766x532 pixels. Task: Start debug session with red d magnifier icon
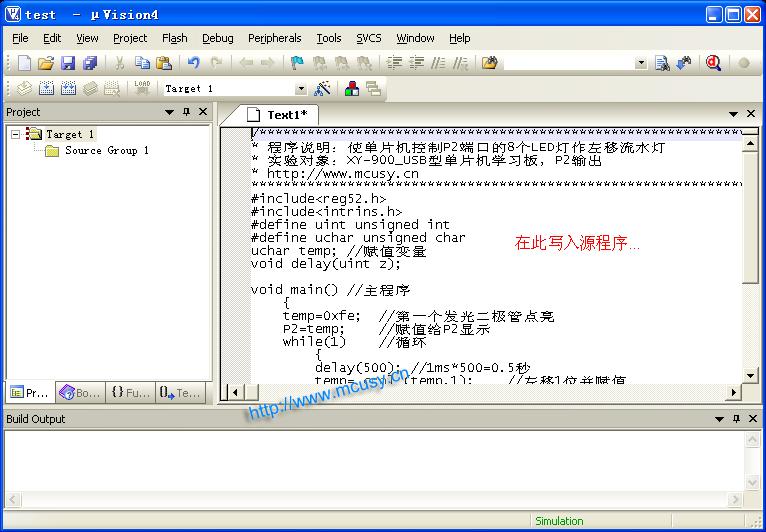pos(714,63)
